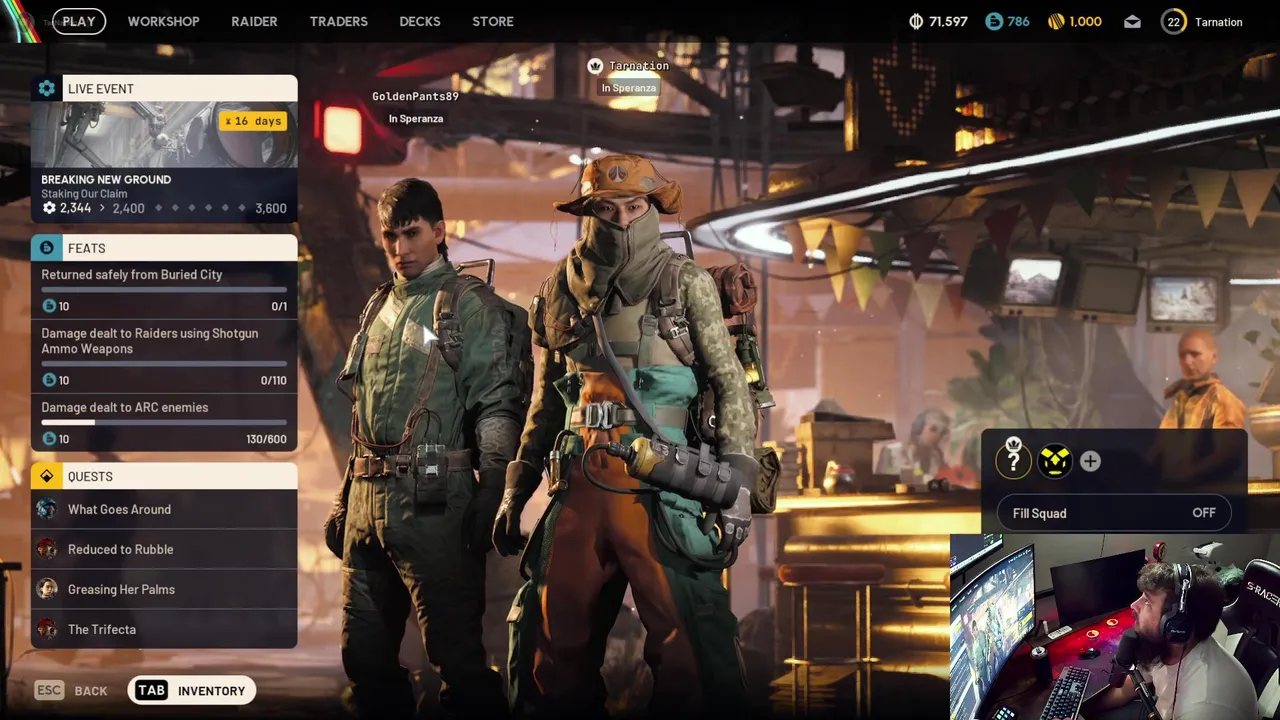Open the RAIDER tab
The height and width of the screenshot is (720, 1280).
point(254,21)
